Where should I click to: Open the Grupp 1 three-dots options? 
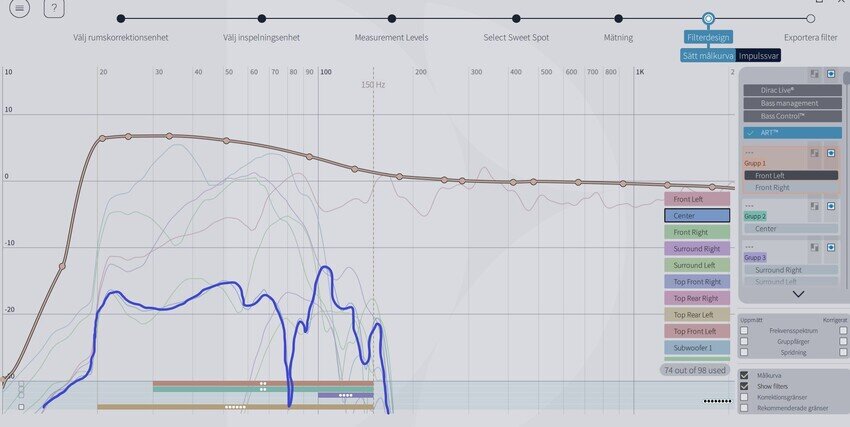click(749, 153)
